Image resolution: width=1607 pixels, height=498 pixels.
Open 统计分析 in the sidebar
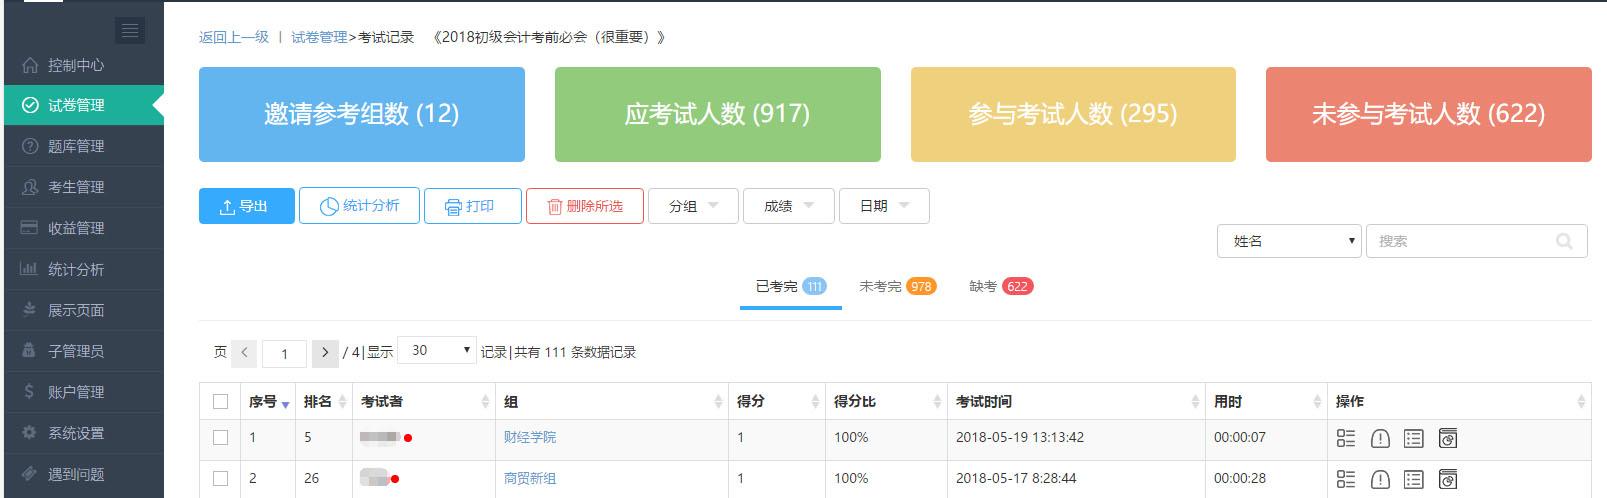[82, 269]
